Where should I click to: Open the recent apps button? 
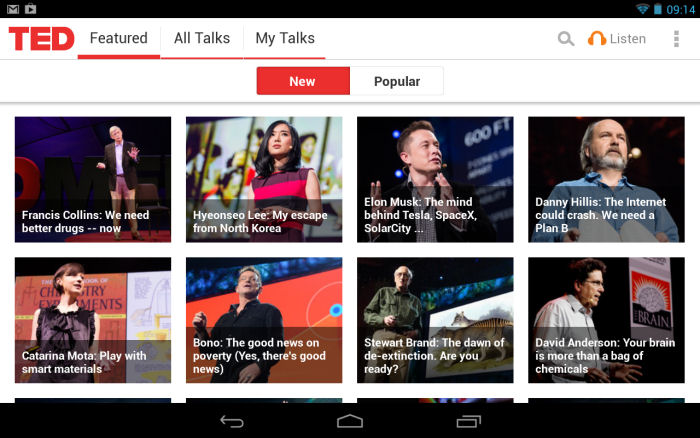[468, 421]
